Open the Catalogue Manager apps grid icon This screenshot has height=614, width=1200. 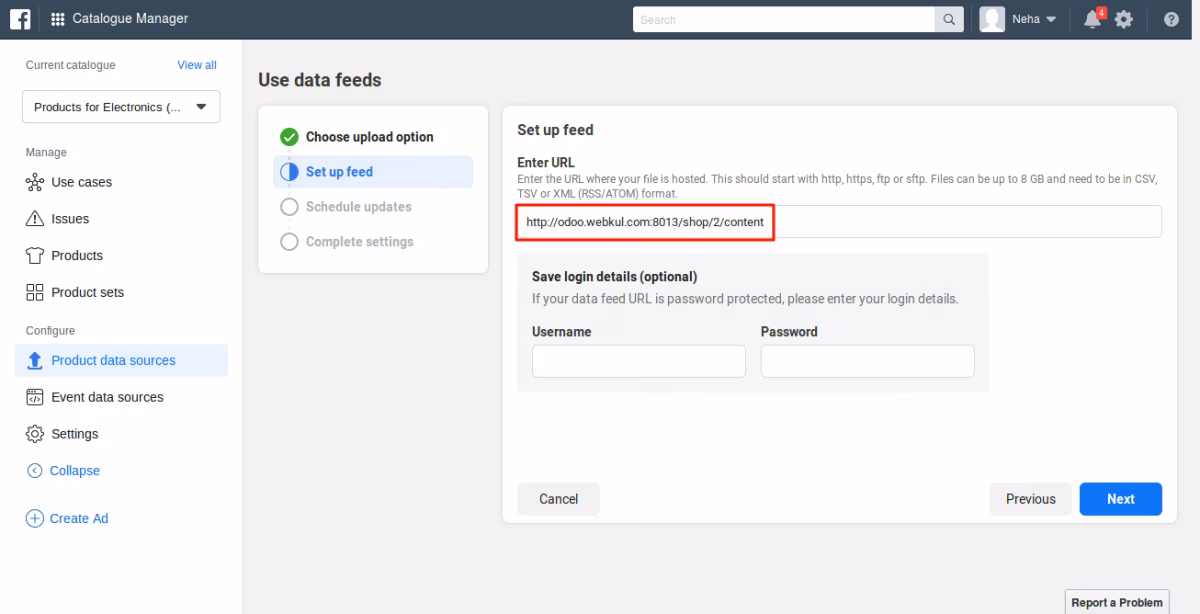57,19
